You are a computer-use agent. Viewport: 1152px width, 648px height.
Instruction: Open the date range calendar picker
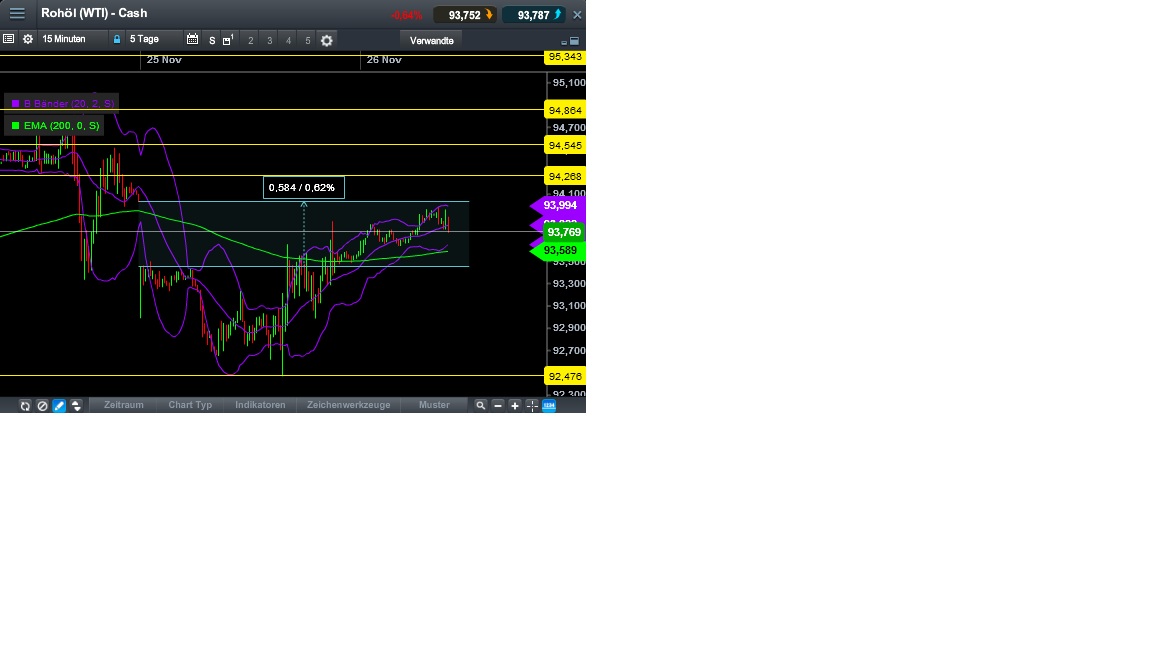click(193, 40)
